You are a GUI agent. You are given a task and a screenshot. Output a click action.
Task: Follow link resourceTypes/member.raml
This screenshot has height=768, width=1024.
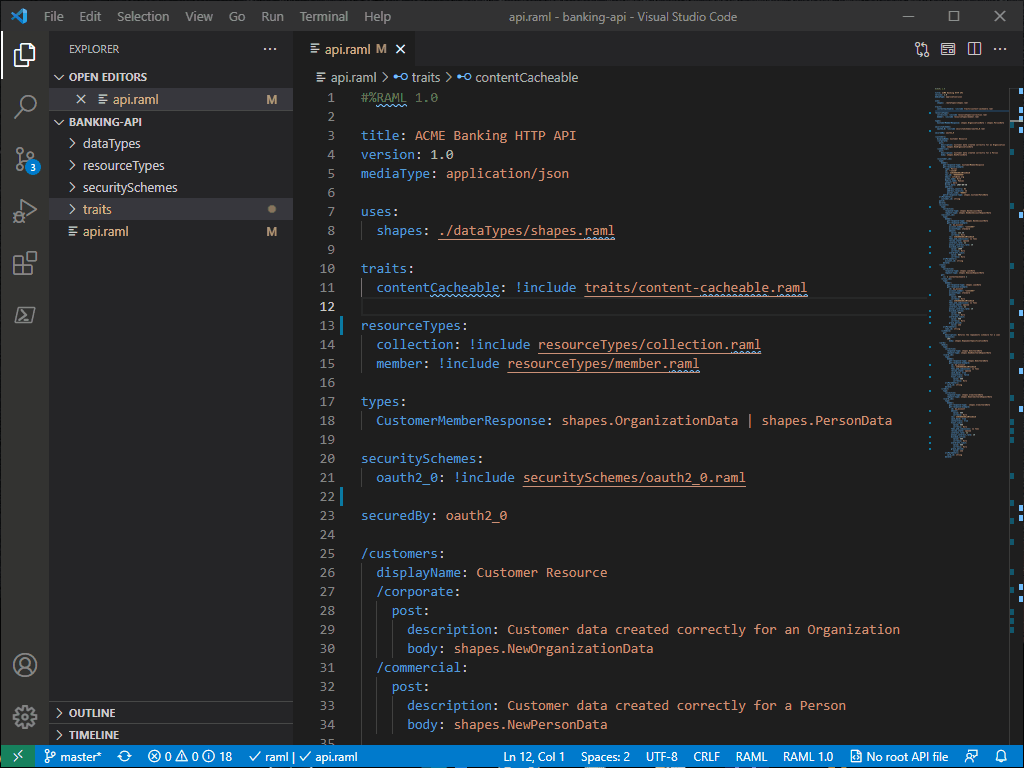point(603,364)
